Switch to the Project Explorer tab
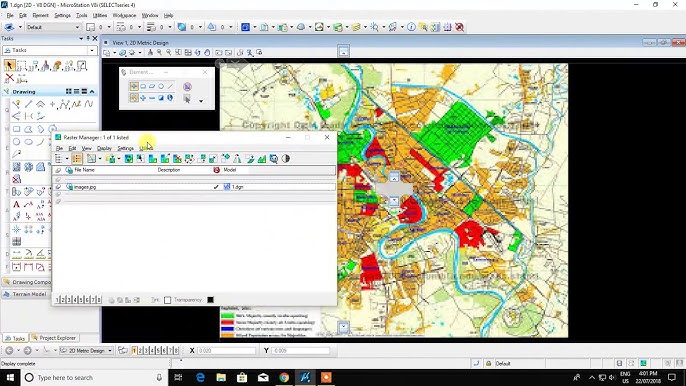The image size is (686, 386). coord(54,338)
